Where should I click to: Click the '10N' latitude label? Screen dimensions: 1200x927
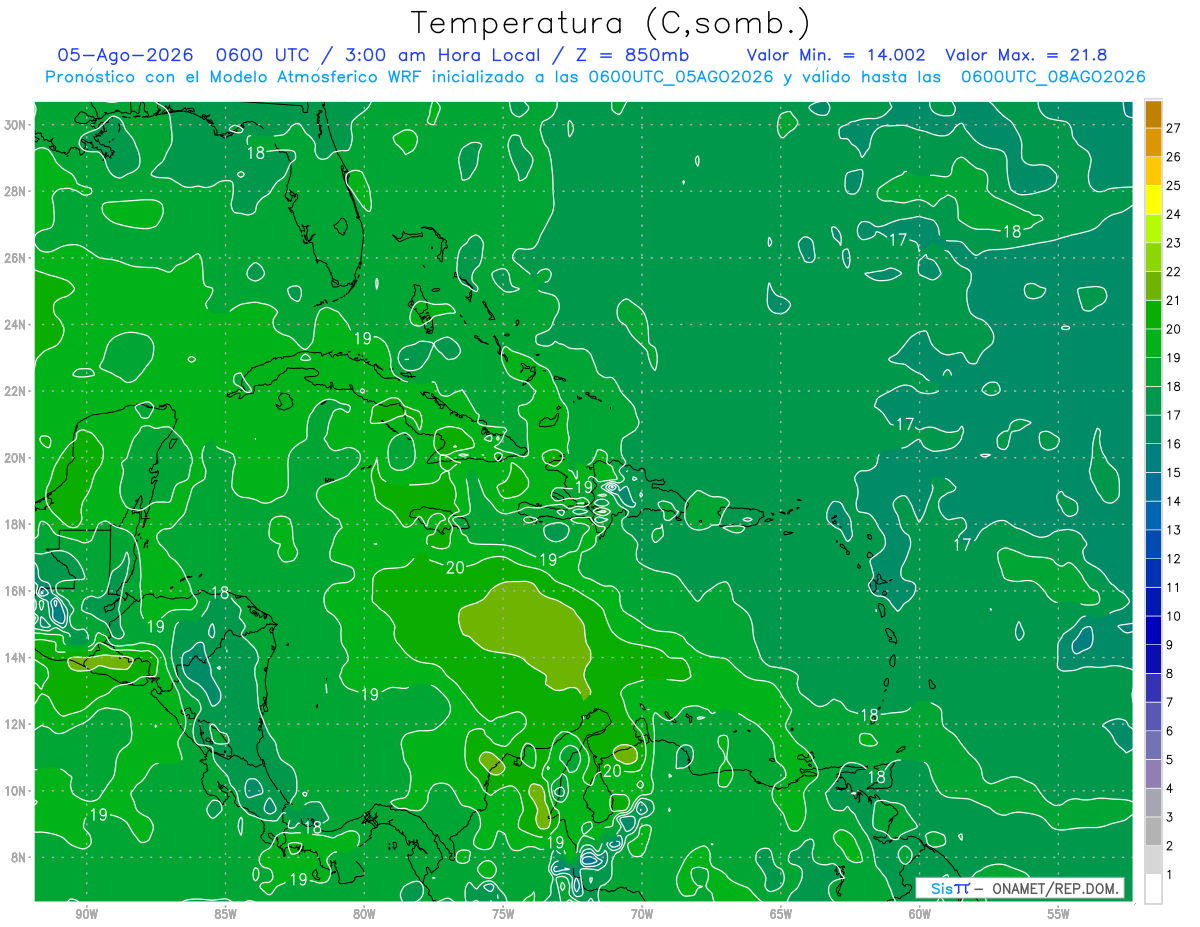pos(15,791)
